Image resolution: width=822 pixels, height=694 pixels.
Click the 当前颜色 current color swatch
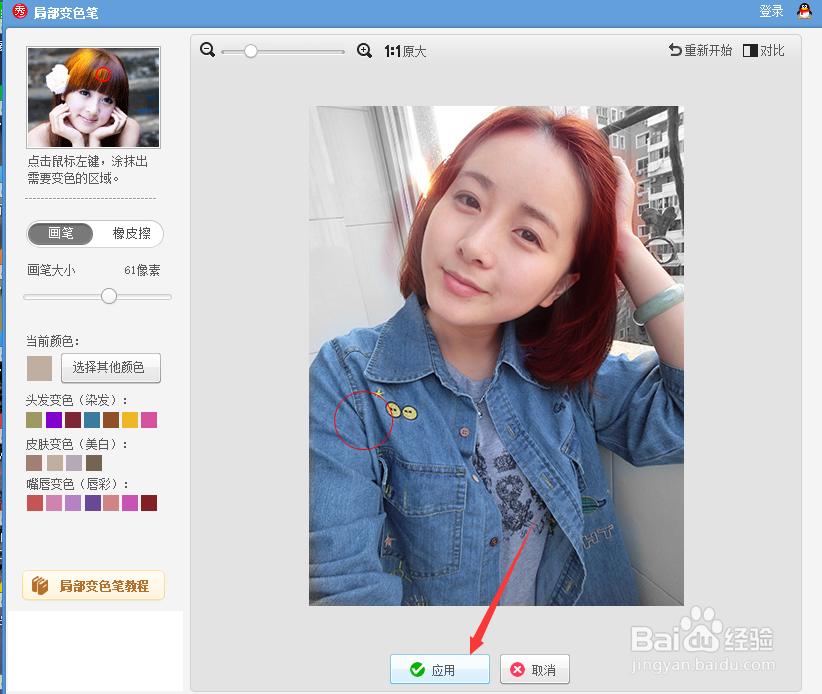38,368
